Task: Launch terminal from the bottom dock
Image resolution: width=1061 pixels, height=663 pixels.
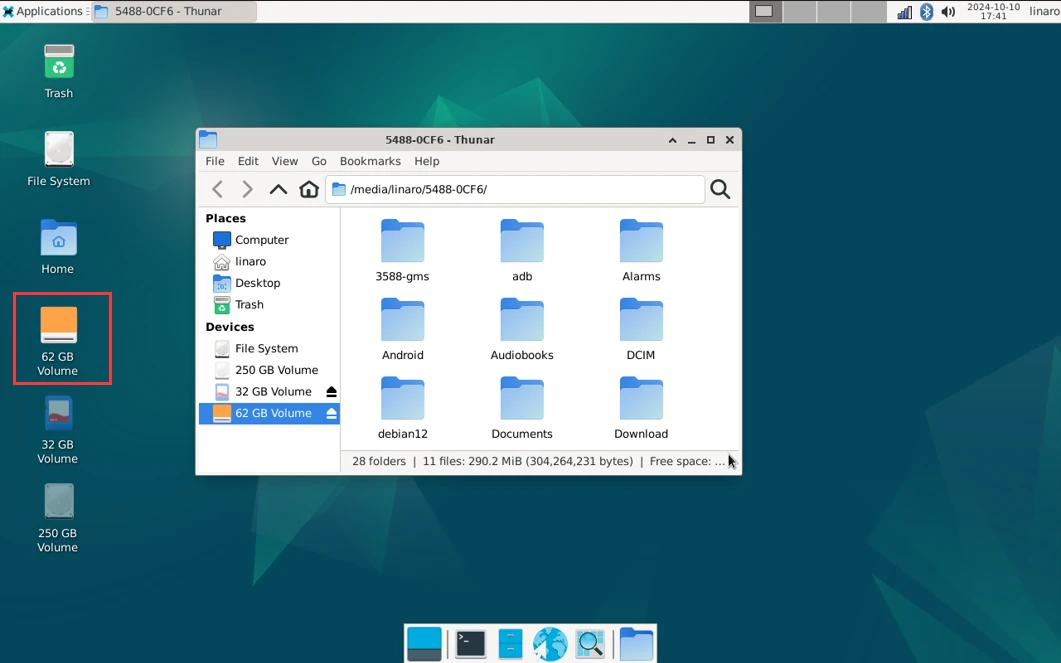Action: coord(470,643)
